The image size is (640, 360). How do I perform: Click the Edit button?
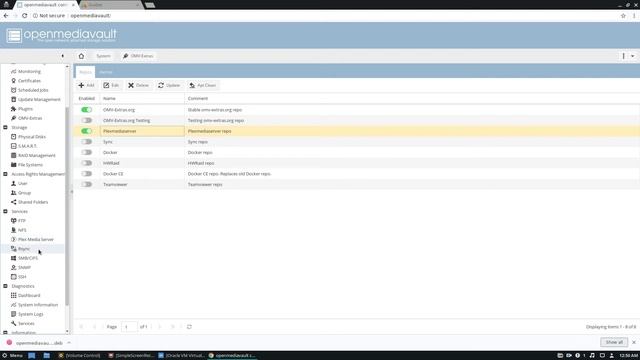tap(111, 85)
